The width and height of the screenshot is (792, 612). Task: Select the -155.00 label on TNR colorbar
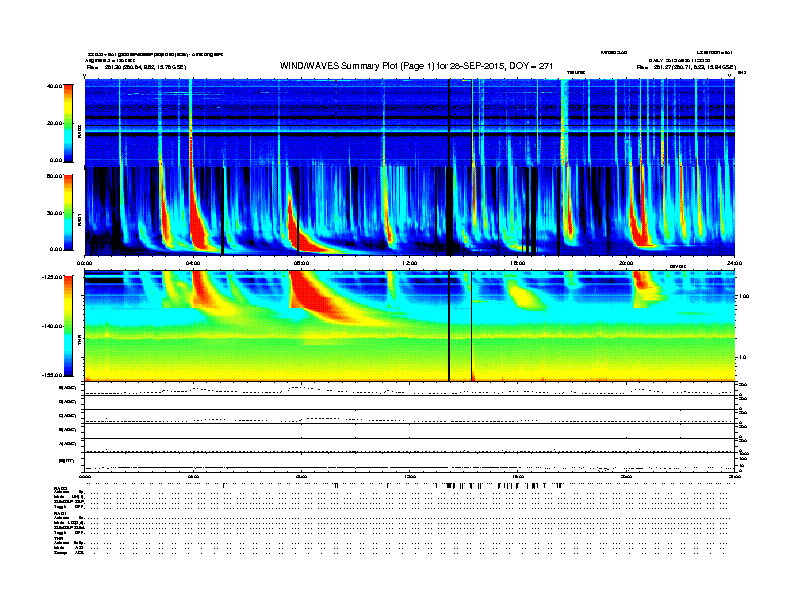pyautogui.click(x=52, y=375)
